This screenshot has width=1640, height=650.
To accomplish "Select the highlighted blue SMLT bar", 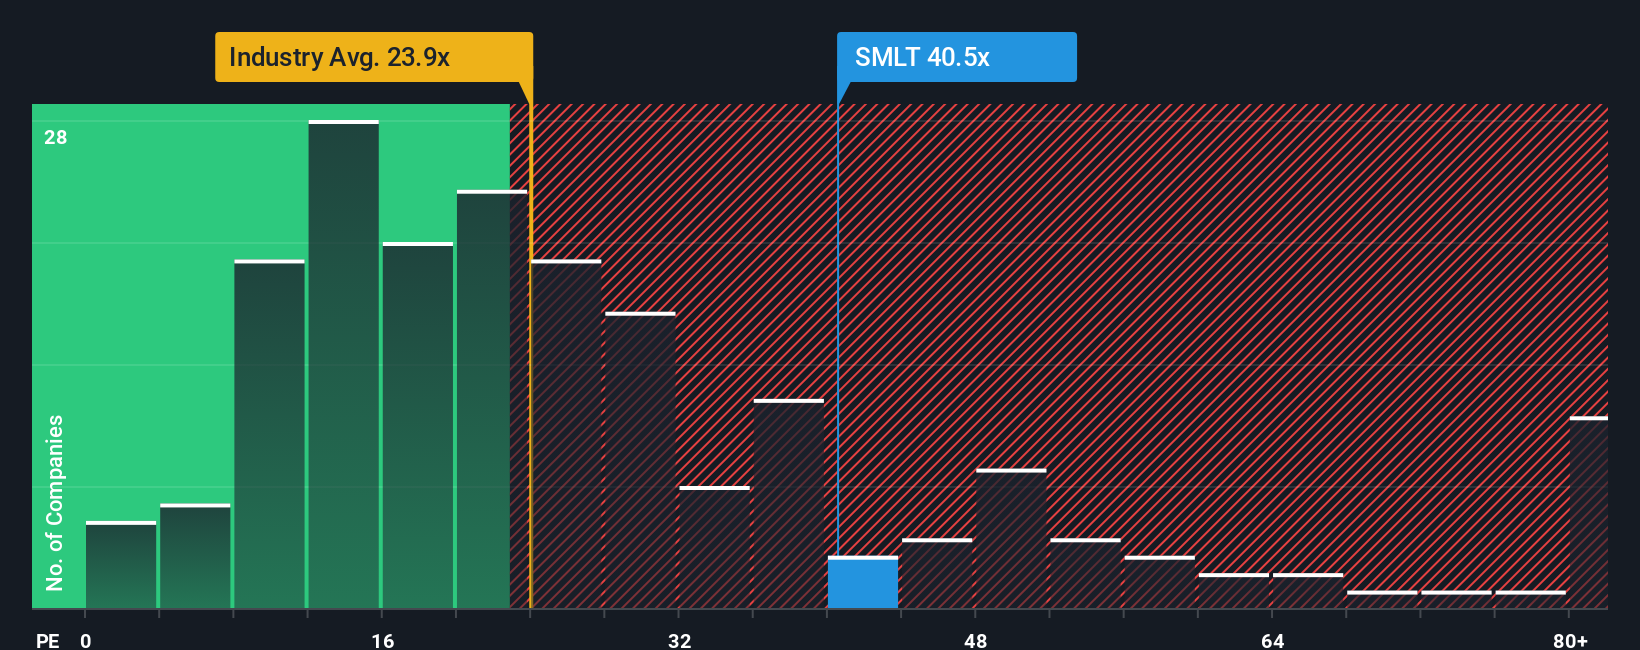I will (x=863, y=583).
